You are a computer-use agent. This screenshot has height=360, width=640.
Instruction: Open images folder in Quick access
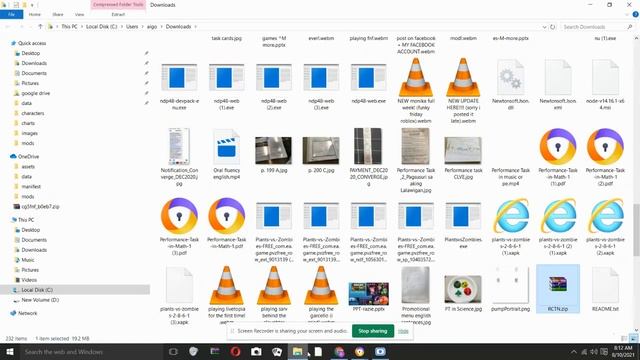29,133
